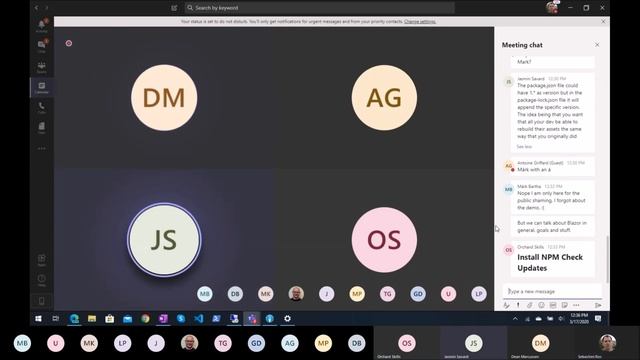Click the meeting chat scrollbar
The height and width of the screenshot is (360, 640).
(608, 258)
